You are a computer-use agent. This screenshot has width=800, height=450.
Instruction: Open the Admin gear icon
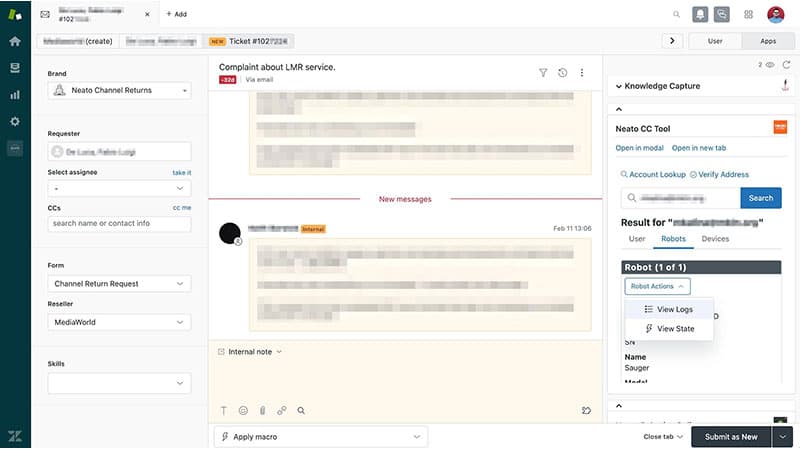tap(15, 121)
